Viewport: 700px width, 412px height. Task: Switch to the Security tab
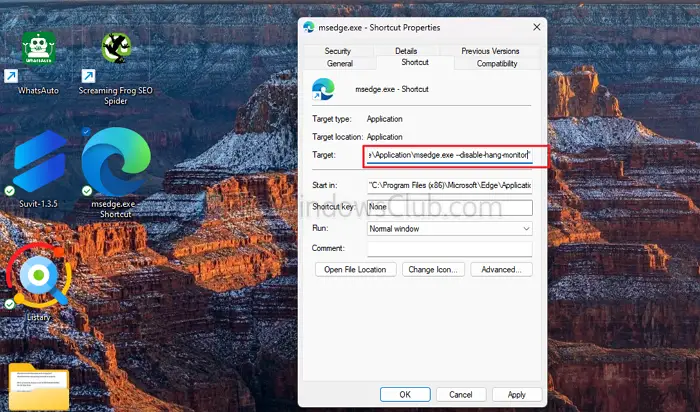coord(338,51)
